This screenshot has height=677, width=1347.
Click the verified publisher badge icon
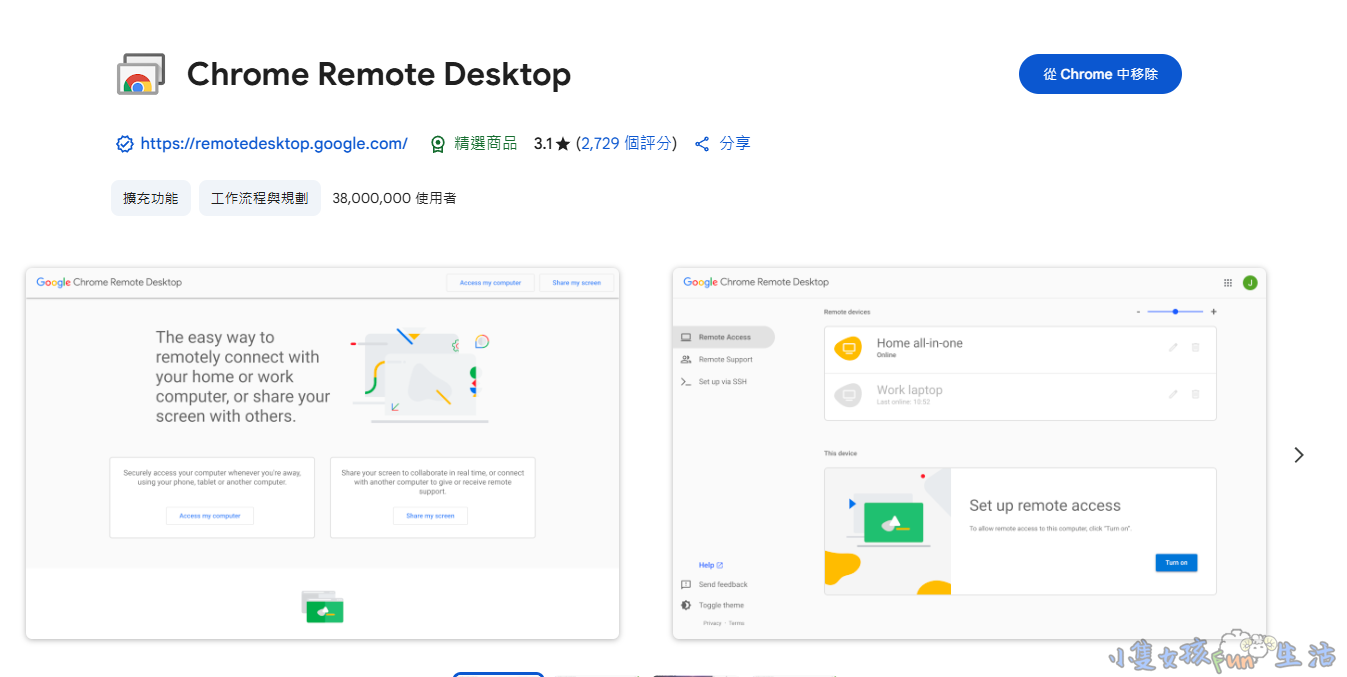click(x=125, y=144)
